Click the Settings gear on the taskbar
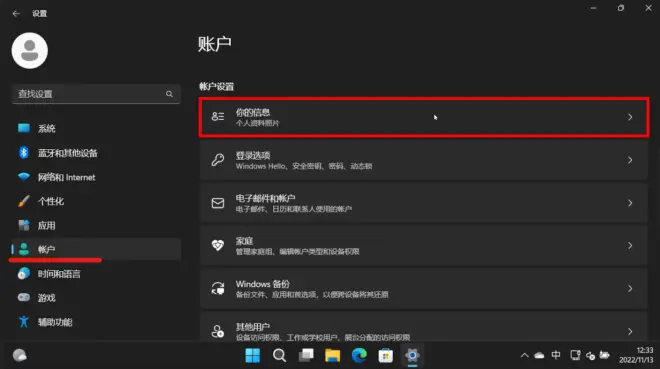 pyautogui.click(x=412, y=356)
